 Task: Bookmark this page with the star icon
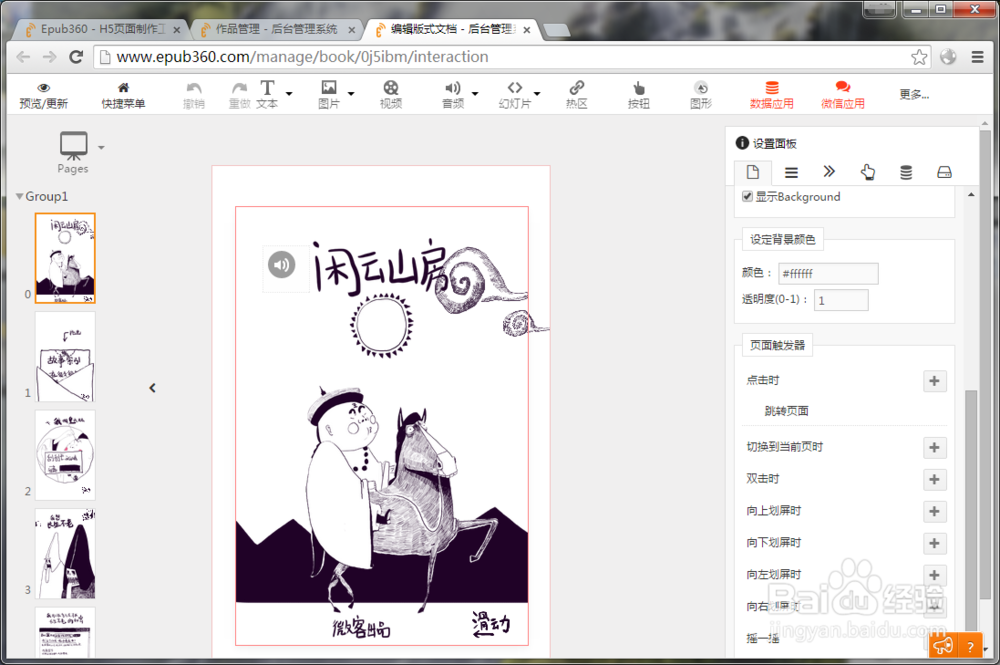pyautogui.click(x=919, y=57)
